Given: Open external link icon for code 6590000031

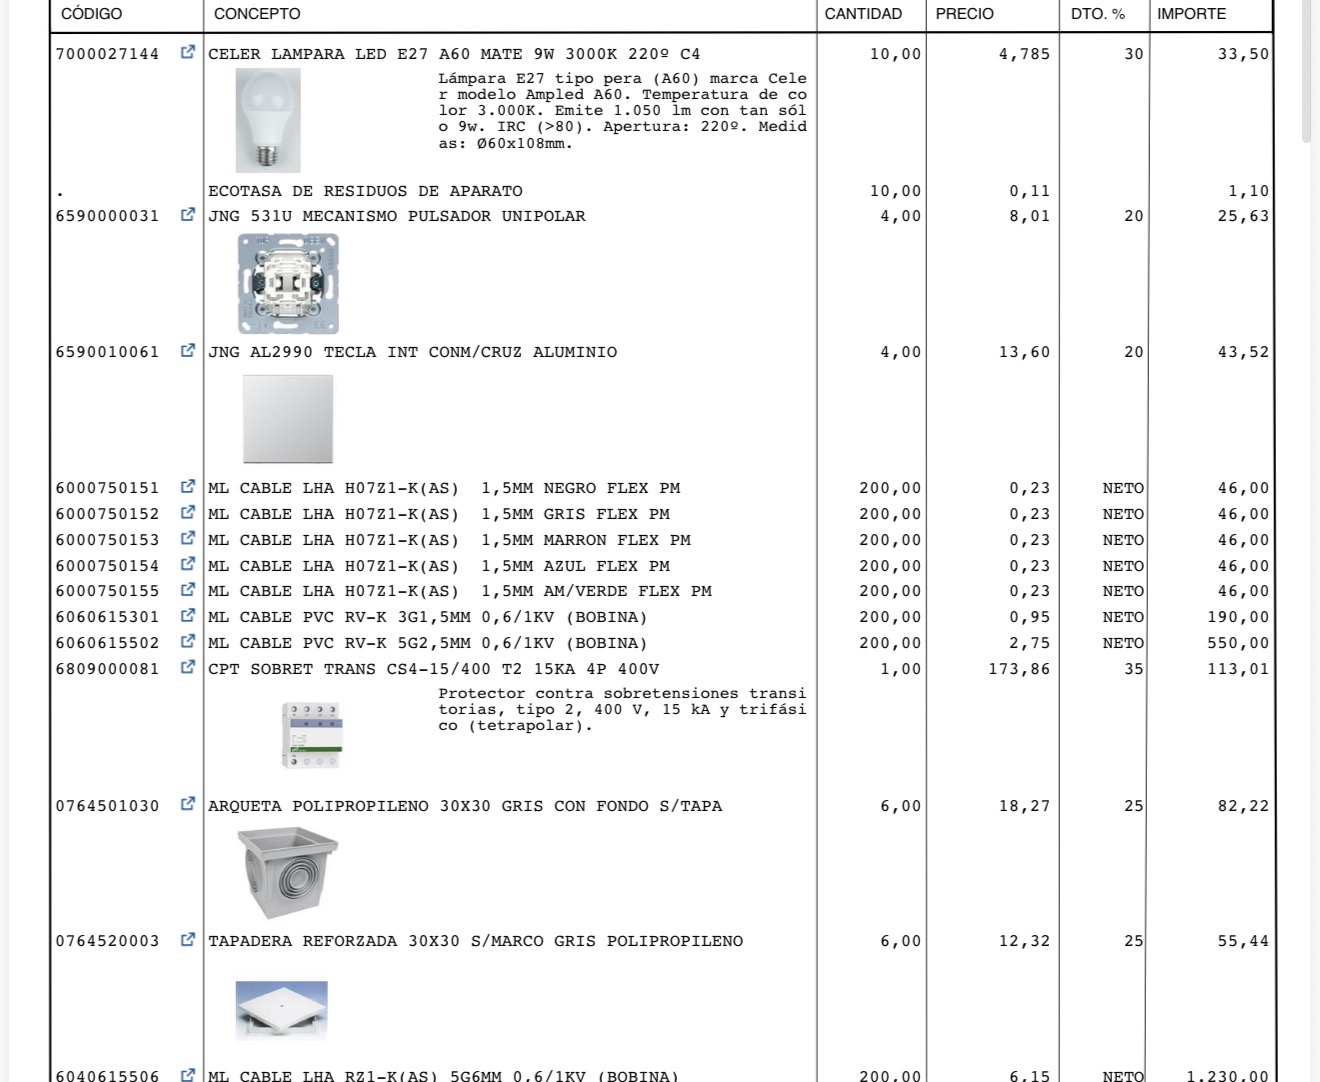Looking at the screenshot, I should tap(187, 215).
